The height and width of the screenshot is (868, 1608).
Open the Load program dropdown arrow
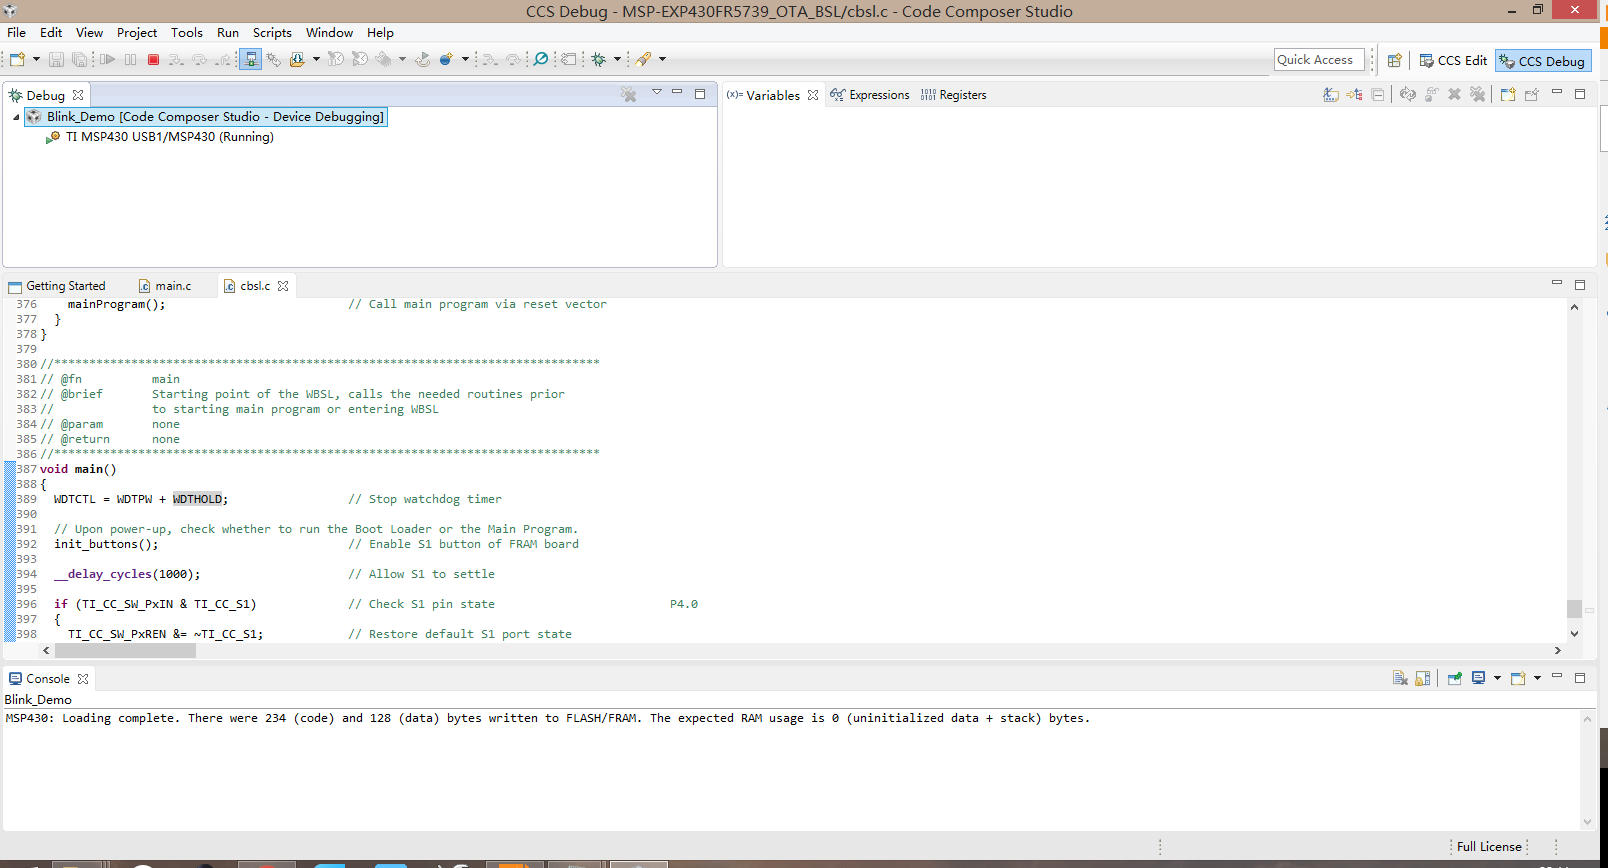pos(316,60)
